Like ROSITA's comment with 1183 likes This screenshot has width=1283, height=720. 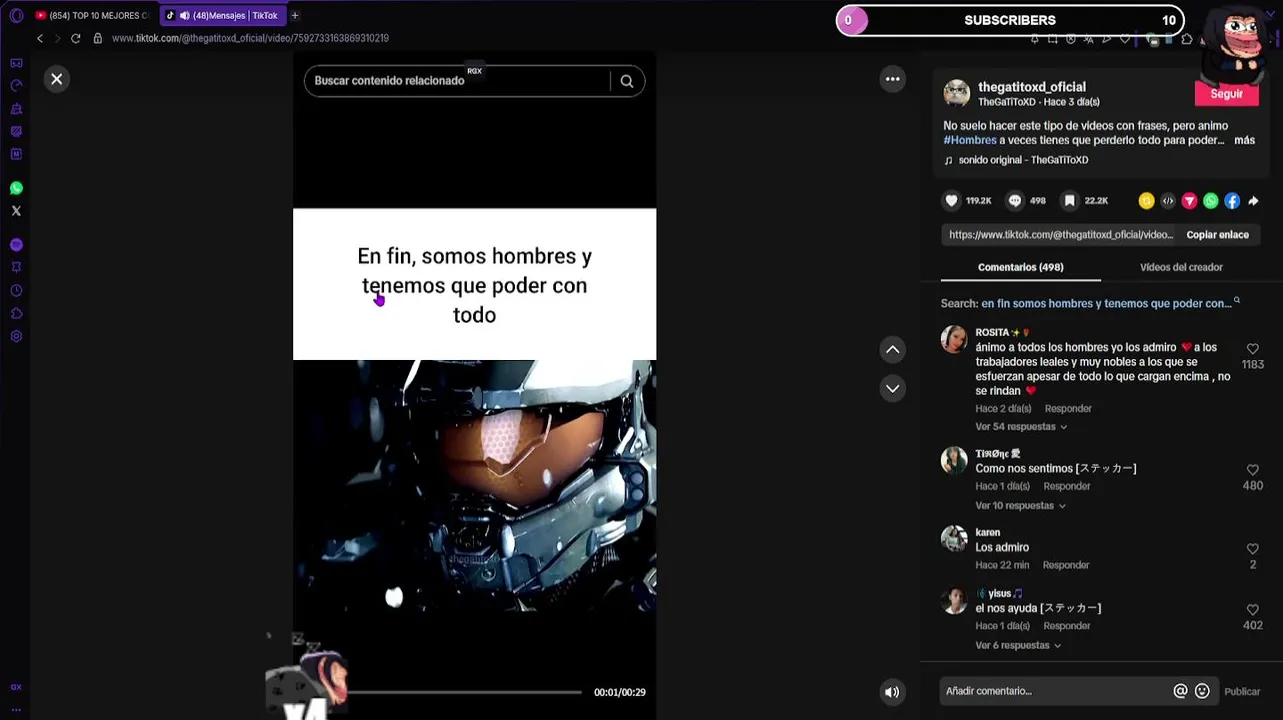(1252, 349)
